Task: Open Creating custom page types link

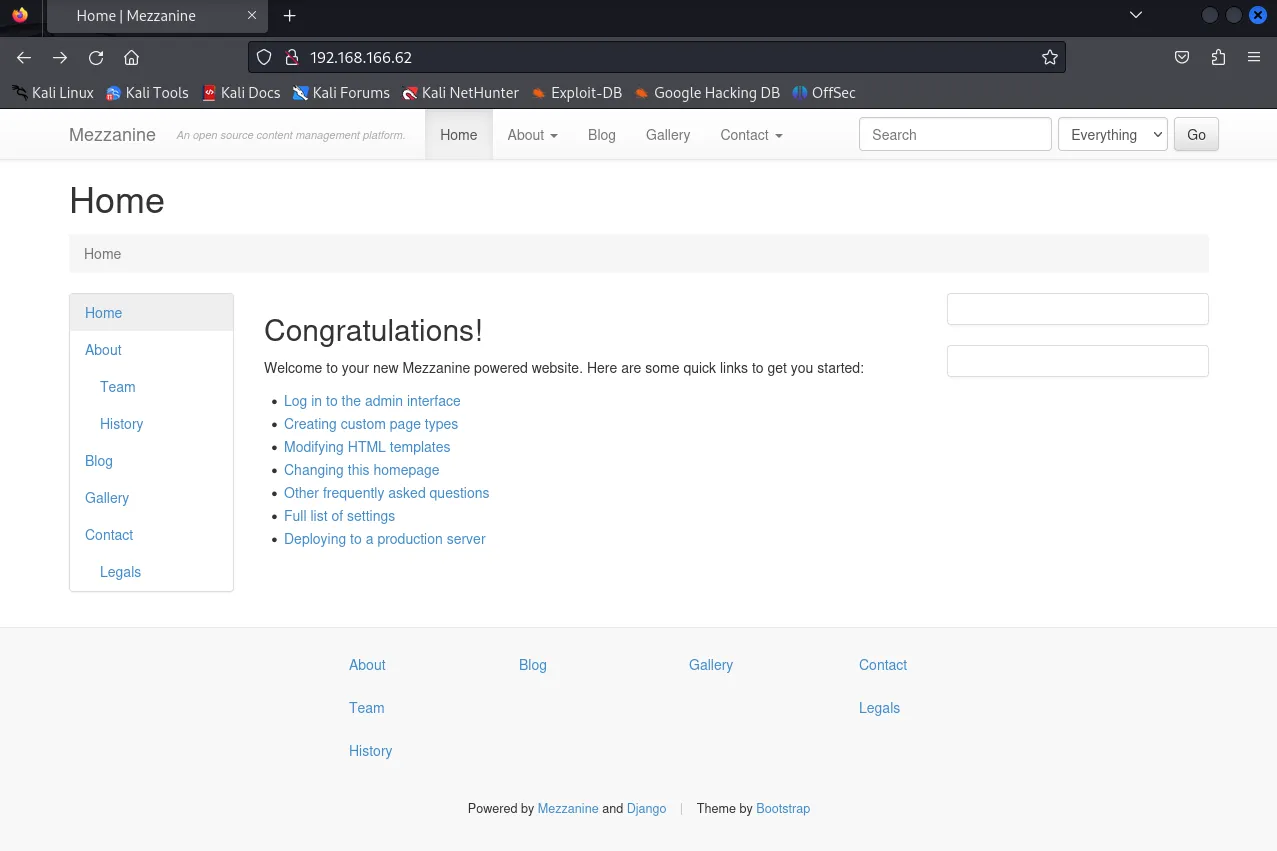Action: [x=371, y=424]
